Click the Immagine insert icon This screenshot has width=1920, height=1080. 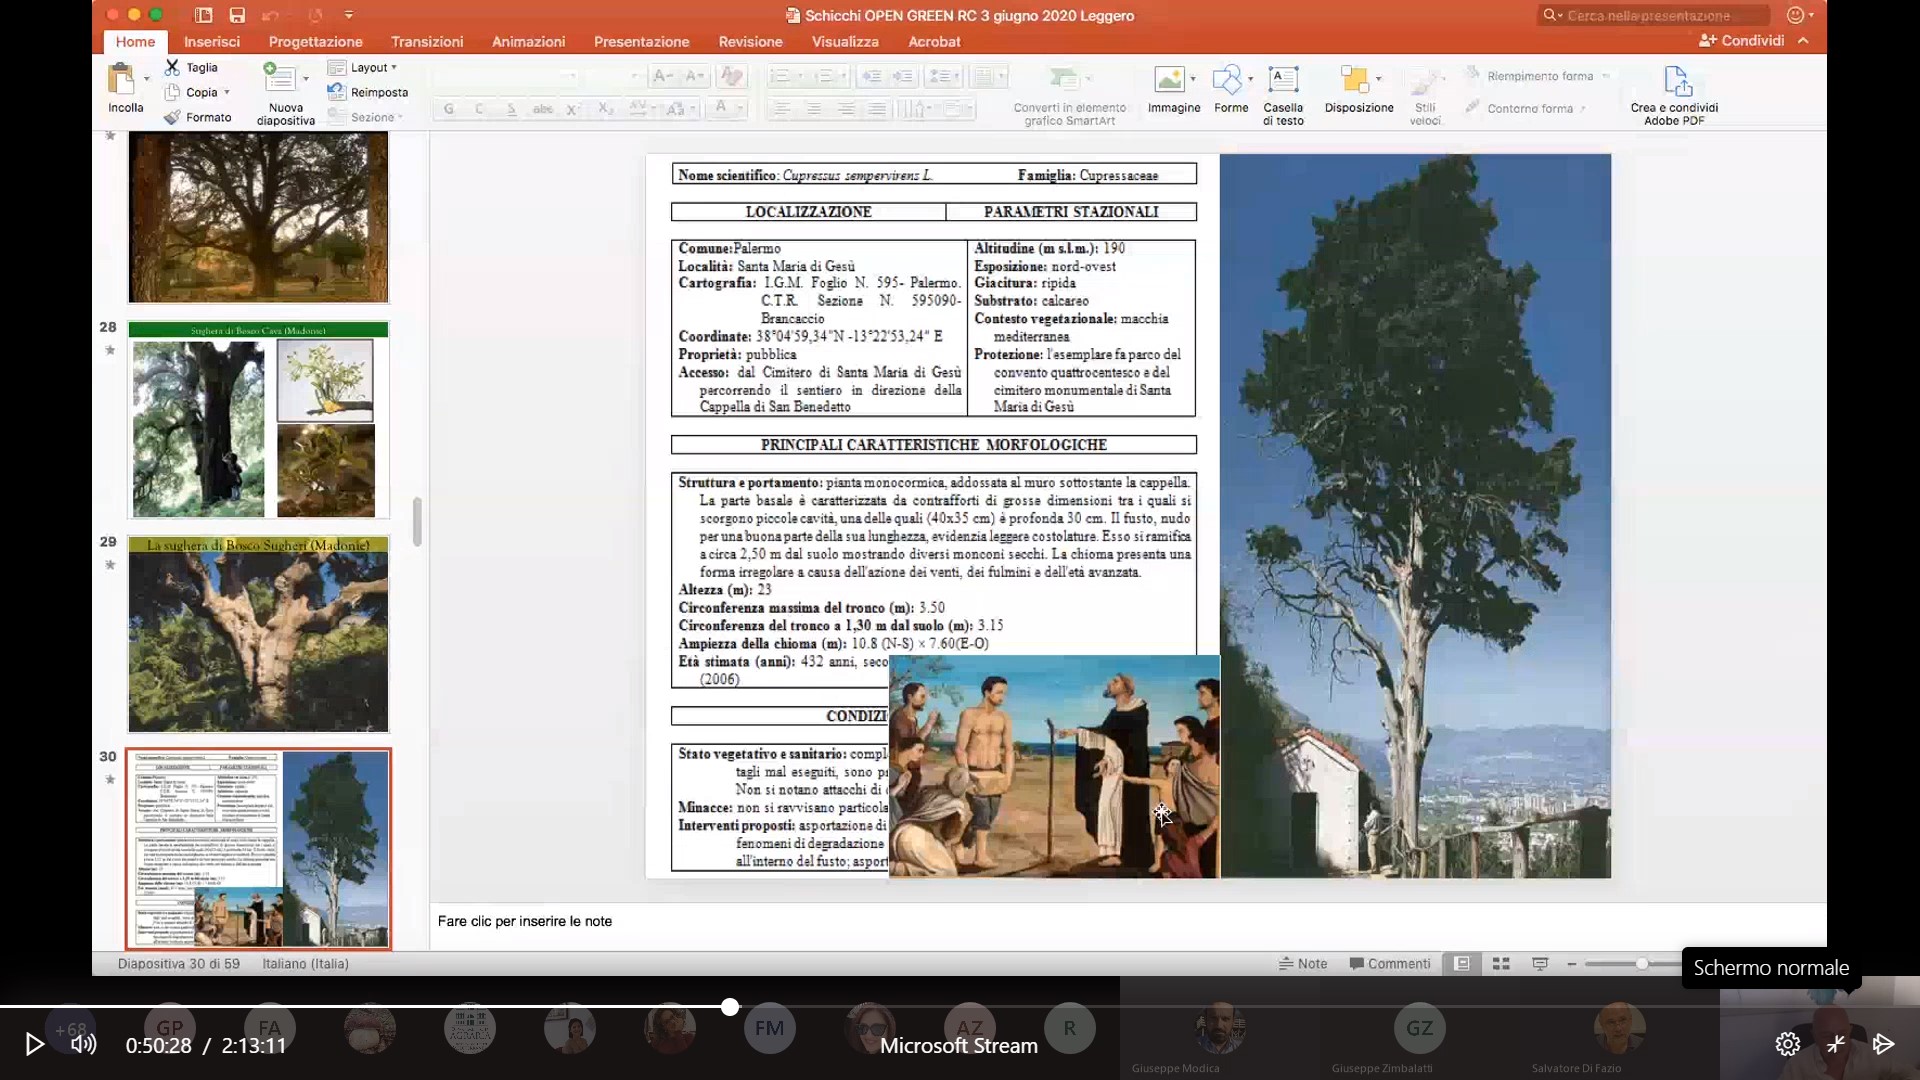(1168, 79)
